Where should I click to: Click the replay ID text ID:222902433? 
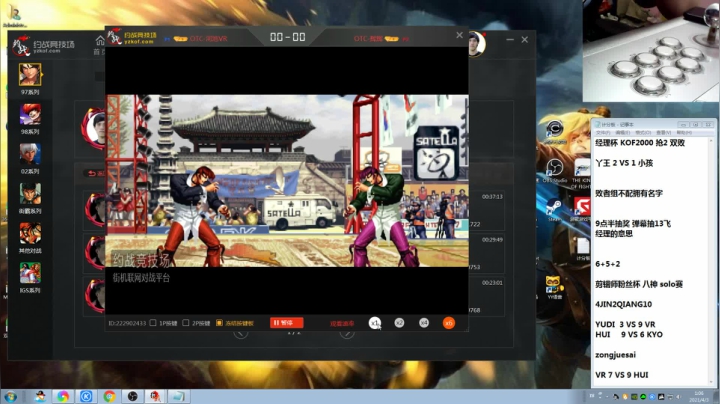pyautogui.click(x=127, y=323)
